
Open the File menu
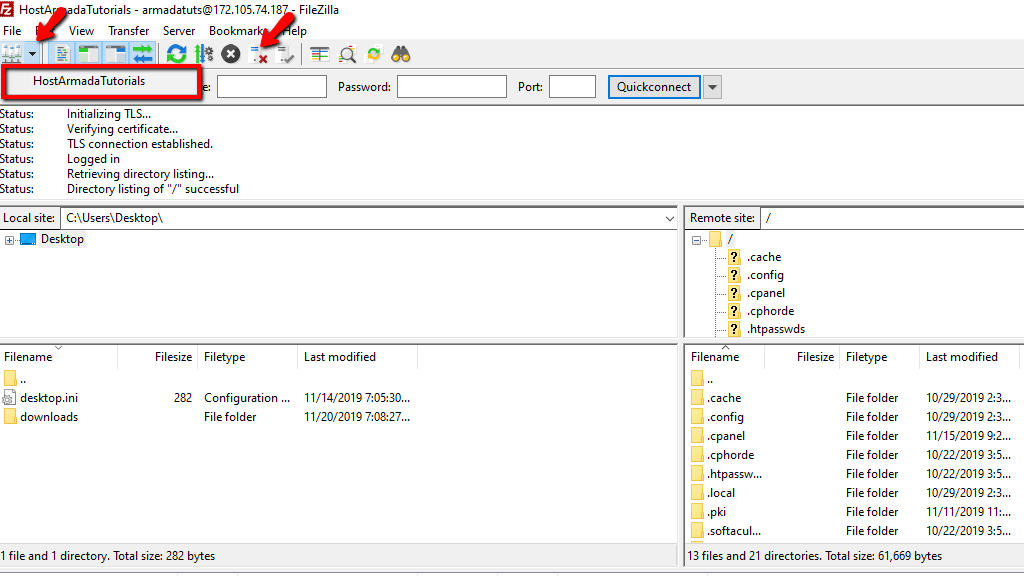[12, 31]
